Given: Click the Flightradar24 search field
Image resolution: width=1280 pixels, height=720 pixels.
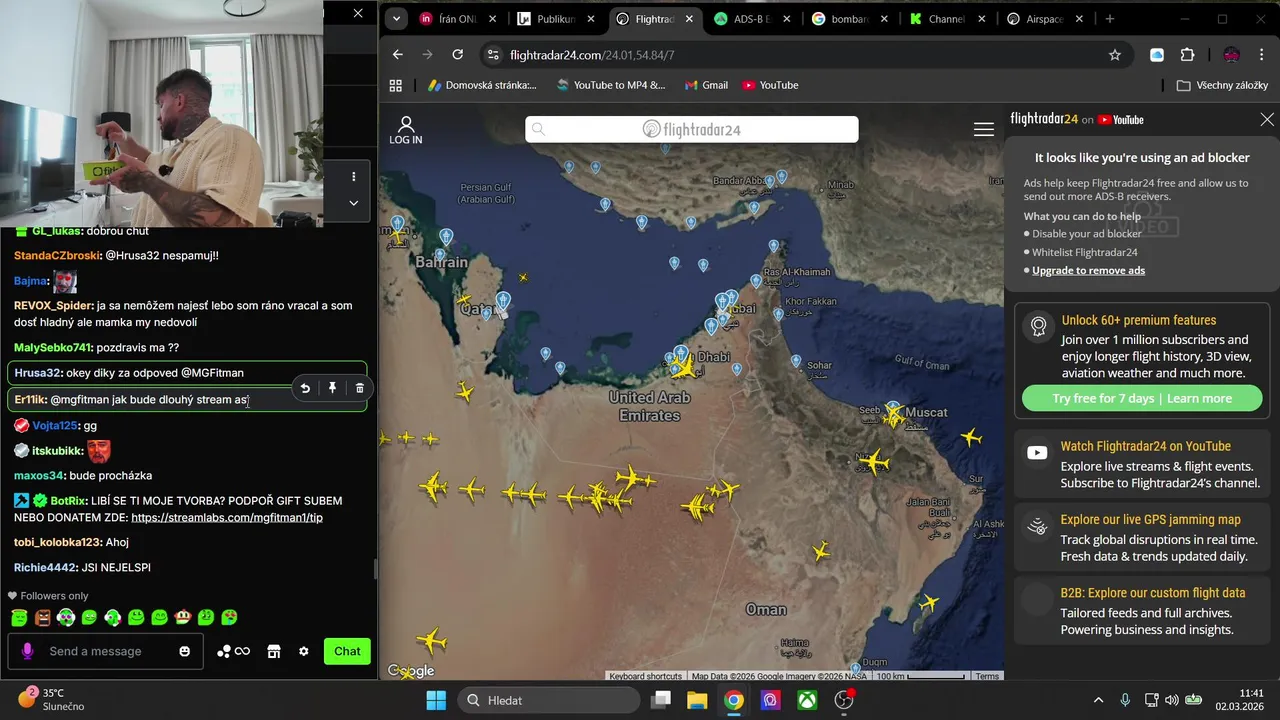Looking at the screenshot, I should point(692,129).
